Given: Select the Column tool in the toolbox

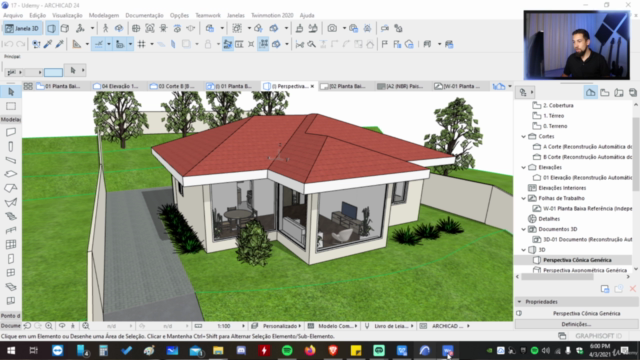Looking at the screenshot, I should coord(11,146).
